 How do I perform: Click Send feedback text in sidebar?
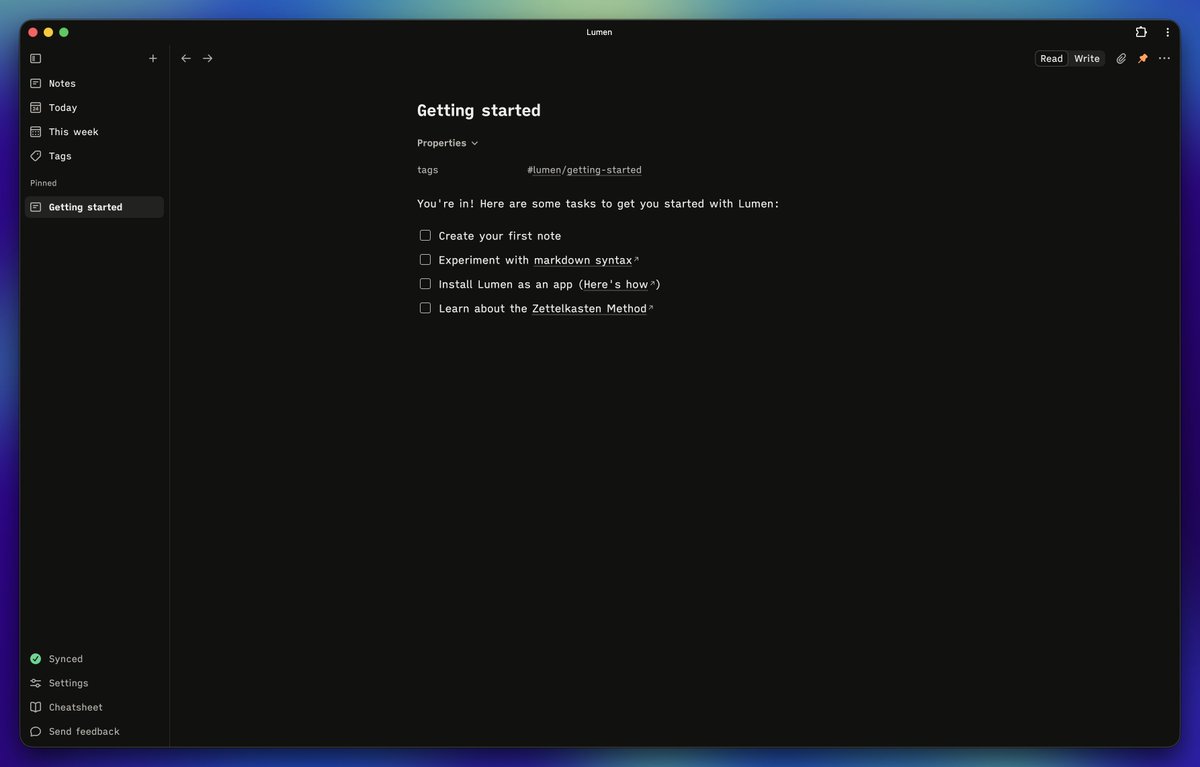coord(84,732)
